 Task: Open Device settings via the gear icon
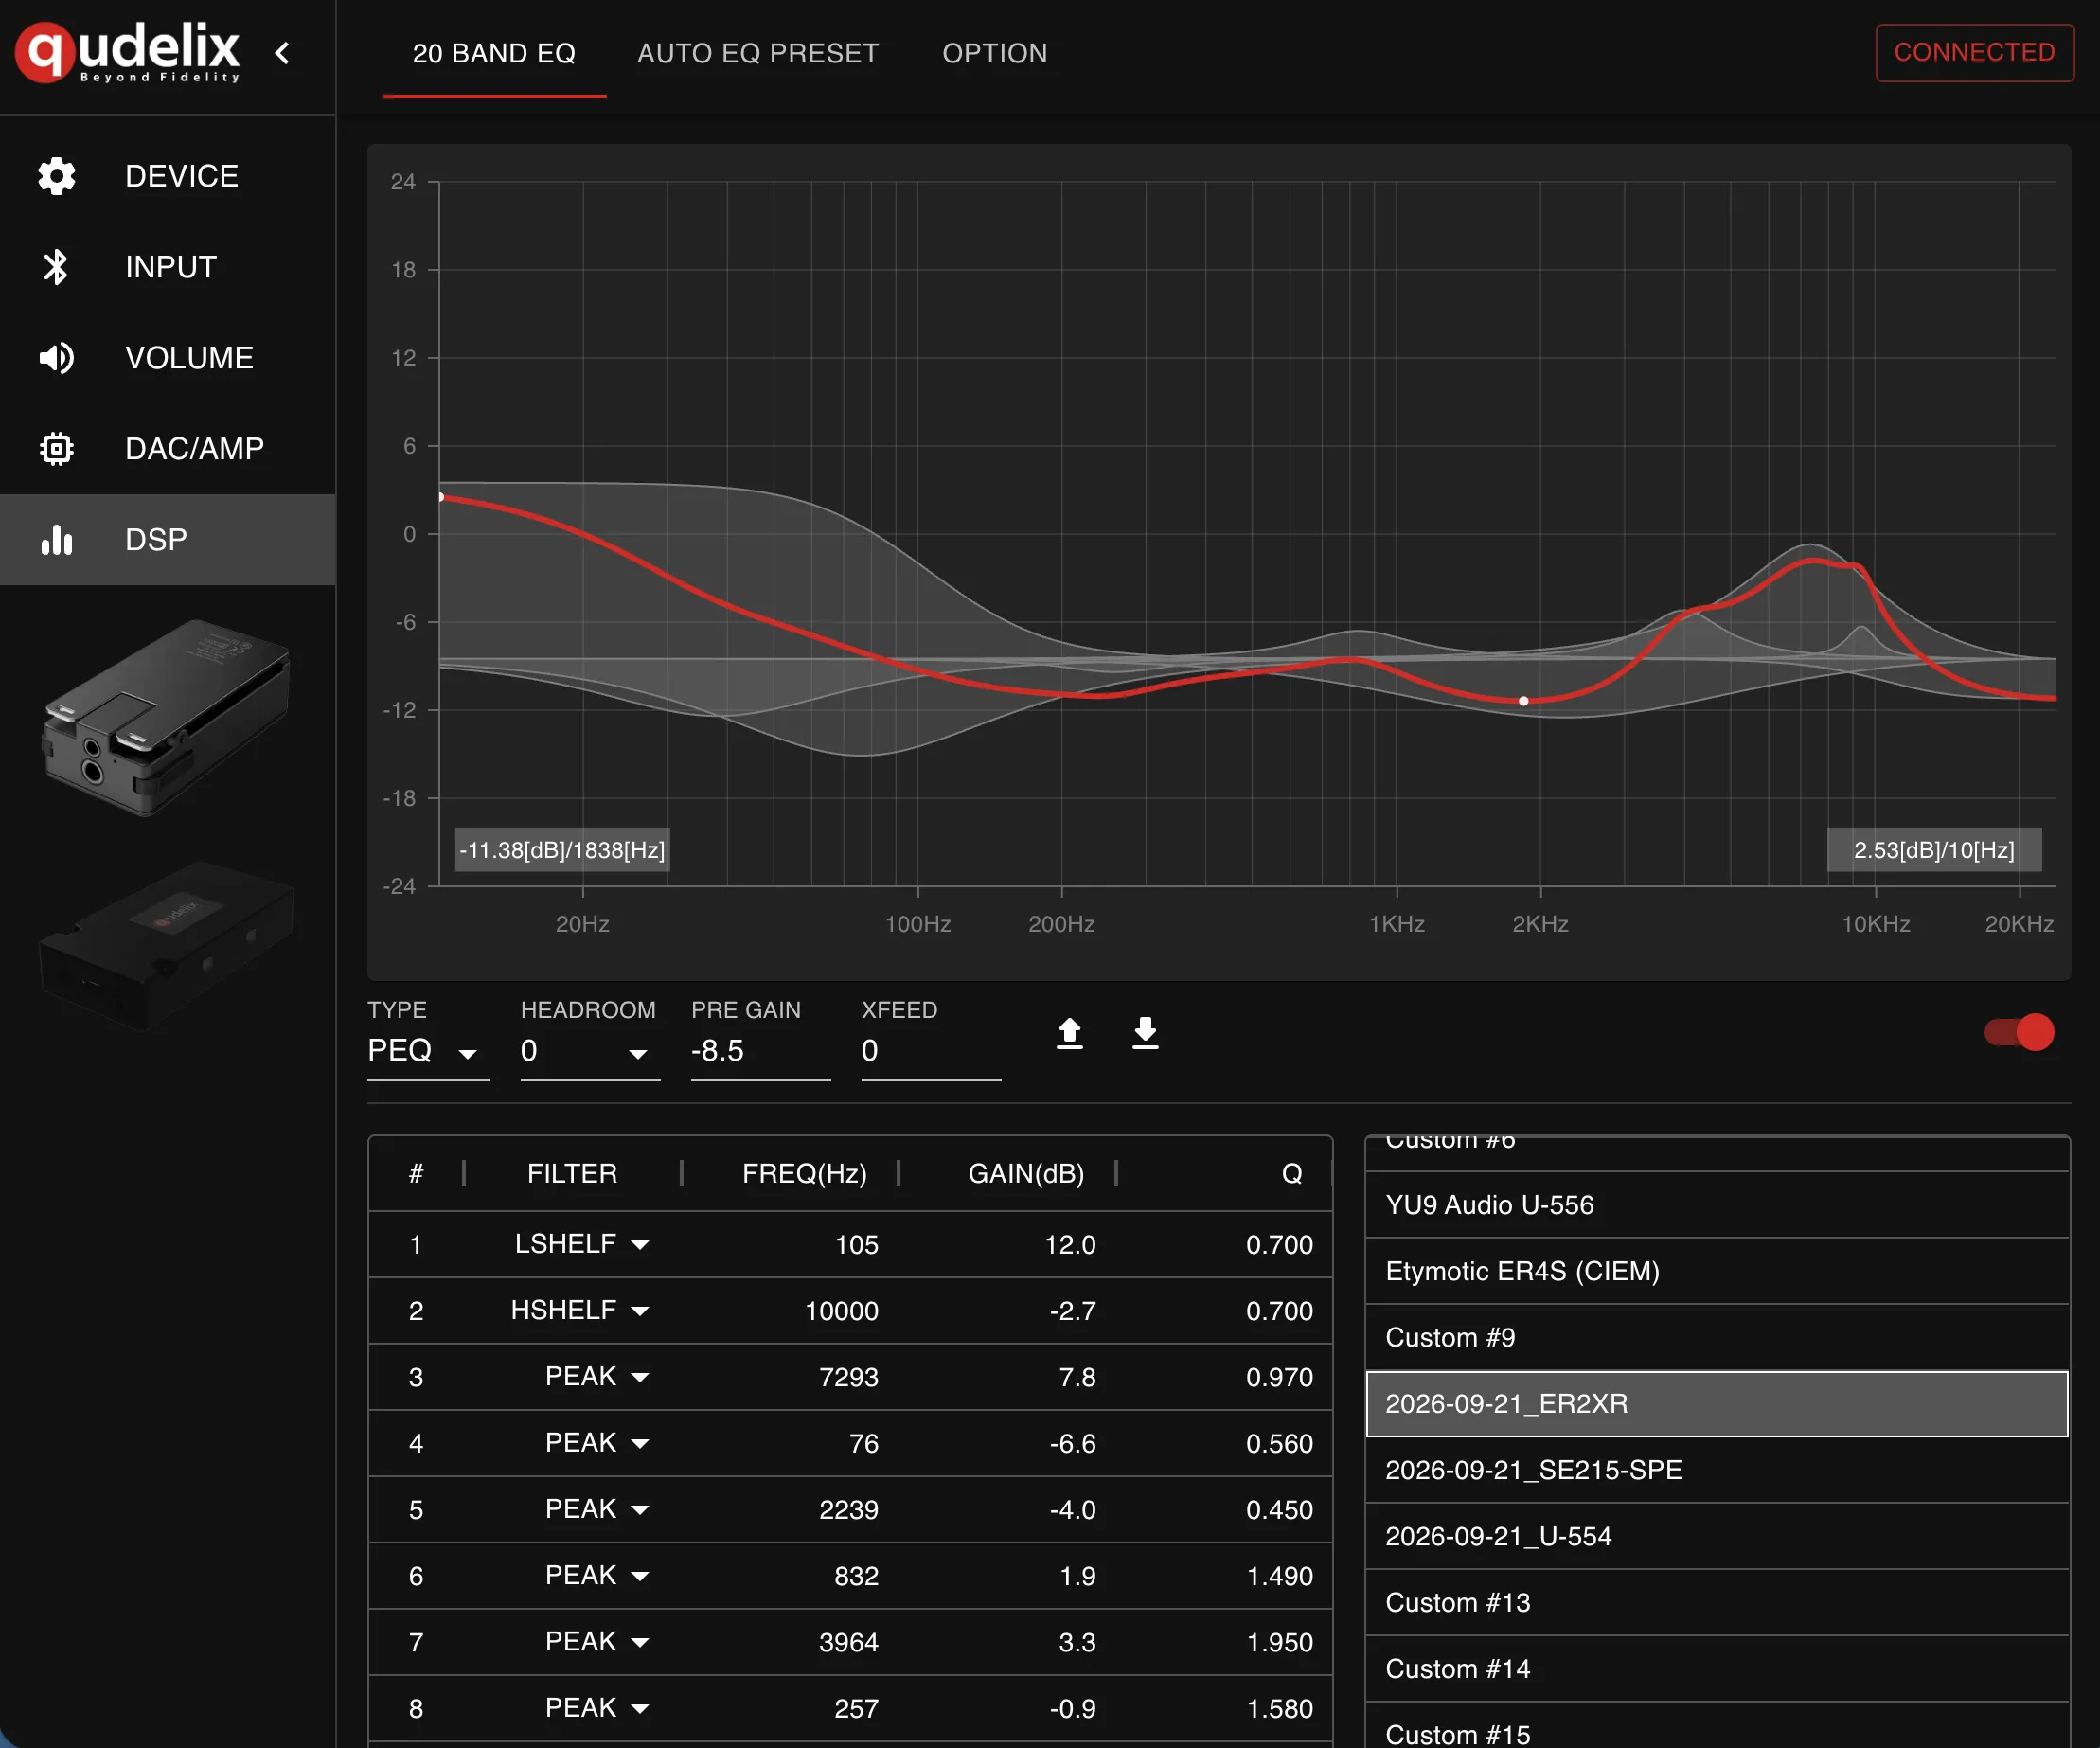tap(57, 176)
